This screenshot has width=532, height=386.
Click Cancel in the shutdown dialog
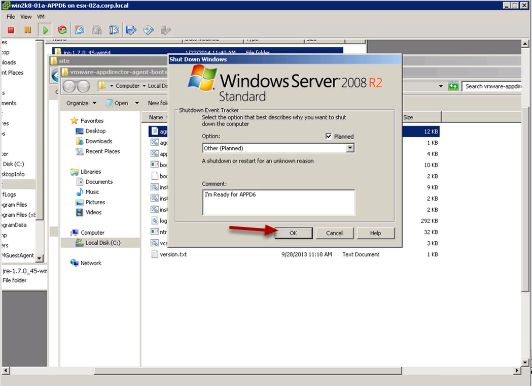(x=335, y=233)
